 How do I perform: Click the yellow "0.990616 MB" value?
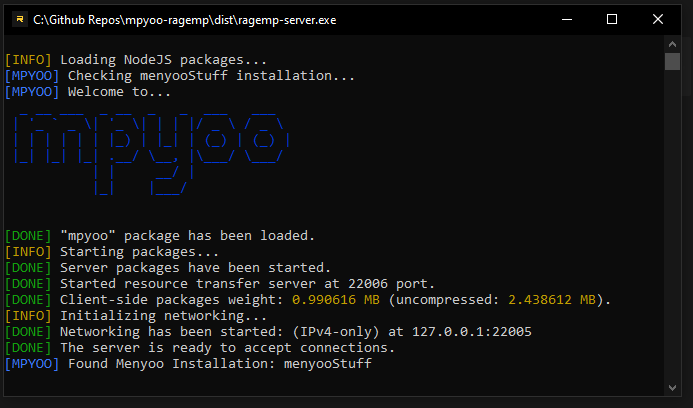336,300
